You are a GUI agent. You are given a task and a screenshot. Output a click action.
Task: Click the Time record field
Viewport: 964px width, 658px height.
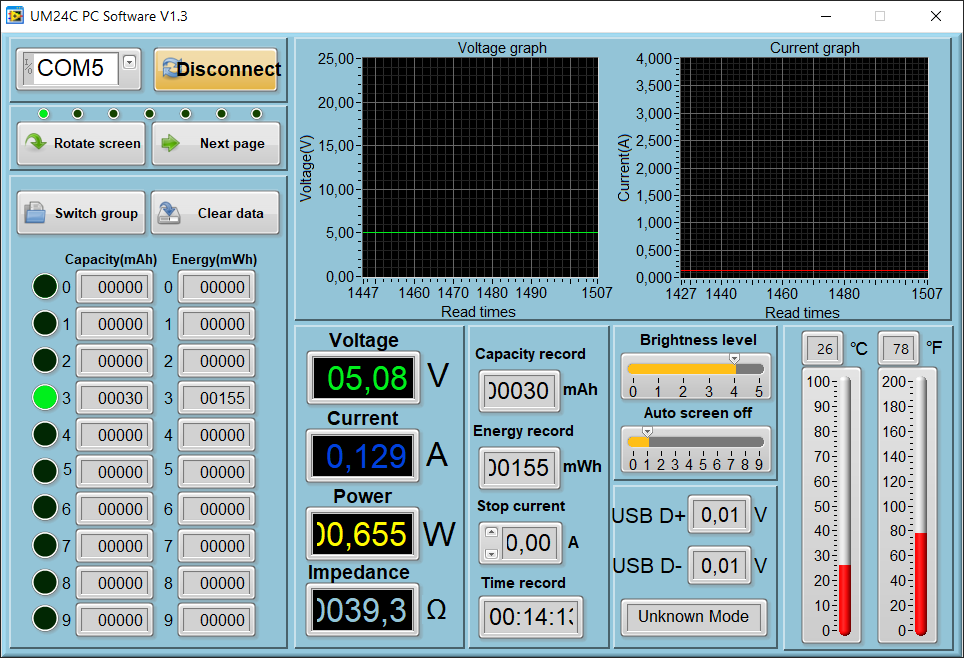tap(530, 617)
